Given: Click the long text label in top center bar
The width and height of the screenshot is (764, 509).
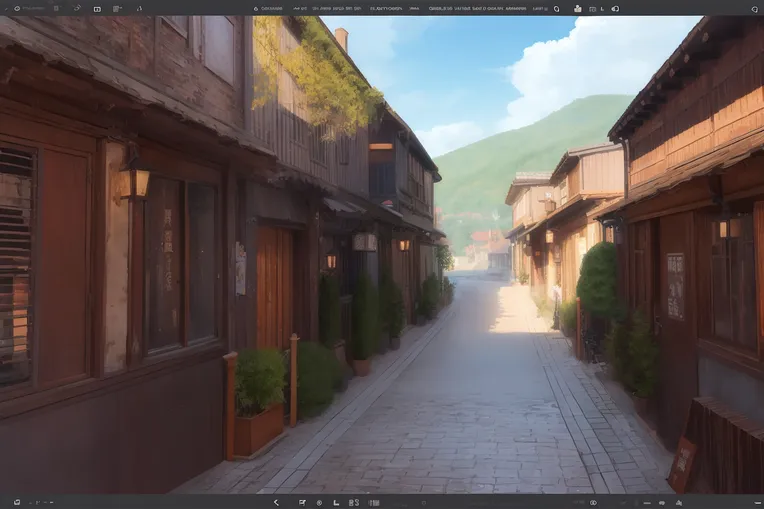Looking at the screenshot, I should (x=477, y=8).
